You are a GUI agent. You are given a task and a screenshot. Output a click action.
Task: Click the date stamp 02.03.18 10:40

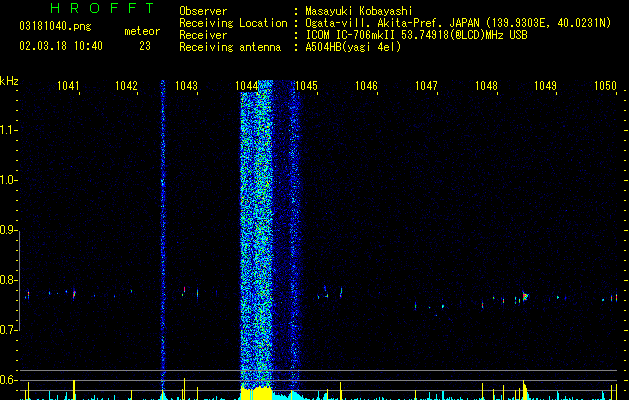pos(61,46)
